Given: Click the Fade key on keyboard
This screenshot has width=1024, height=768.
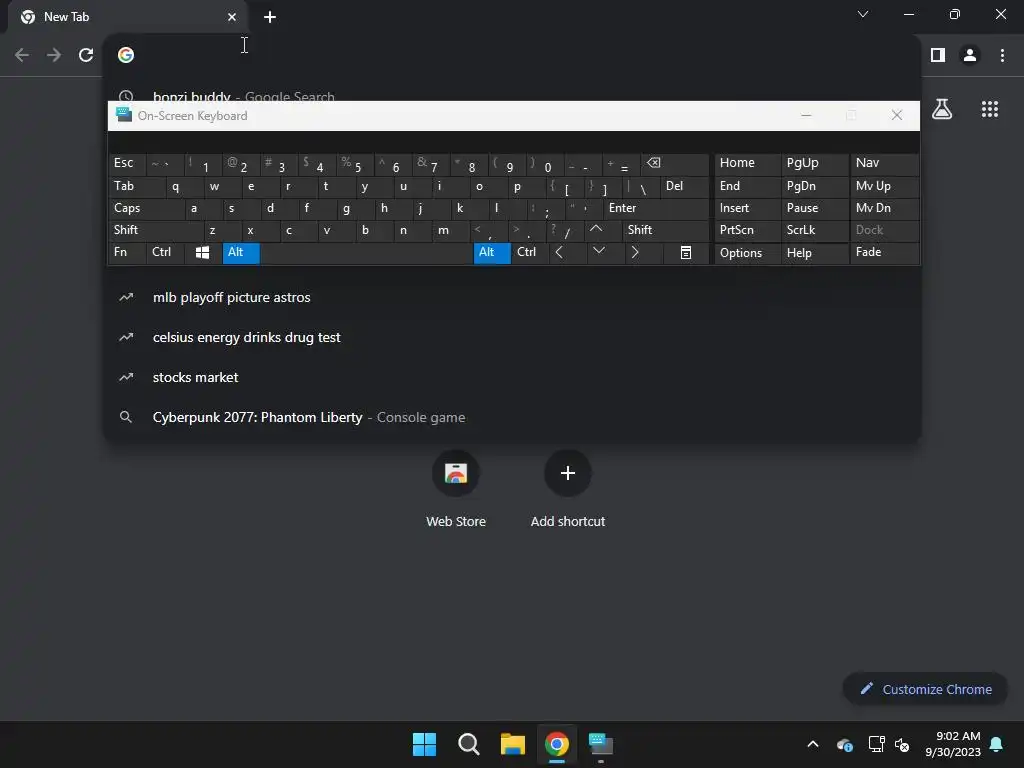Looking at the screenshot, I should coord(884,253).
